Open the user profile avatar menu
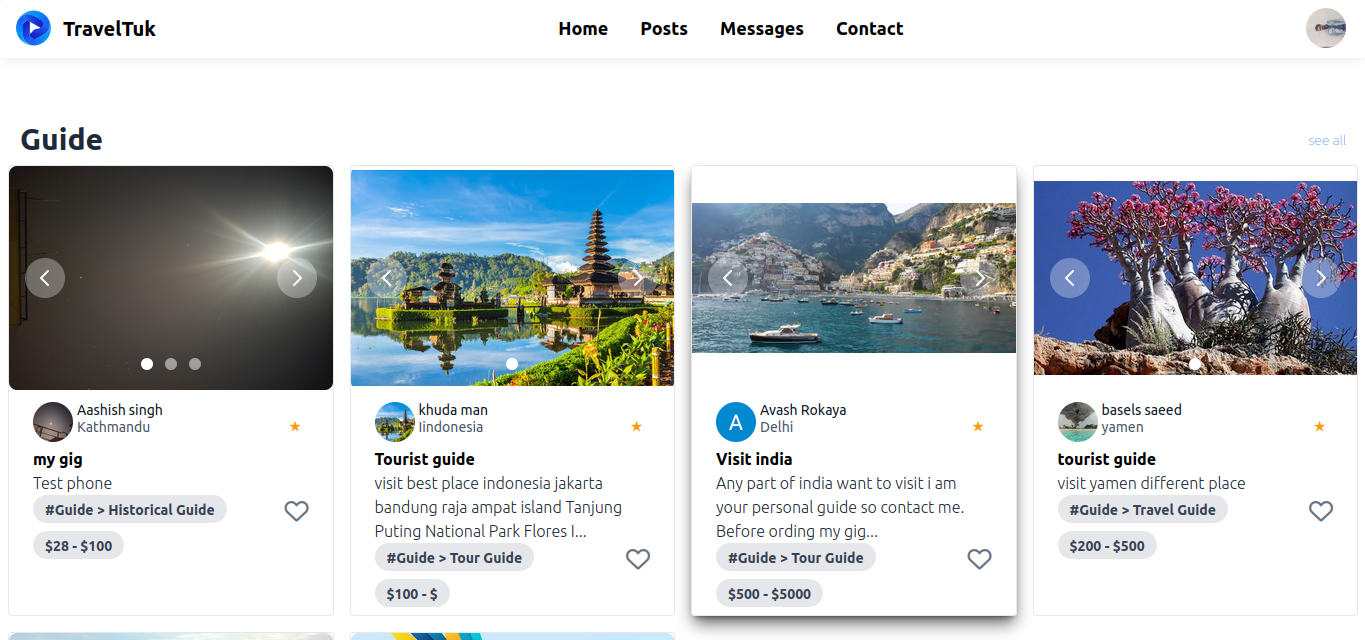This screenshot has height=640, width=1365. click(x=1325, y=28)
